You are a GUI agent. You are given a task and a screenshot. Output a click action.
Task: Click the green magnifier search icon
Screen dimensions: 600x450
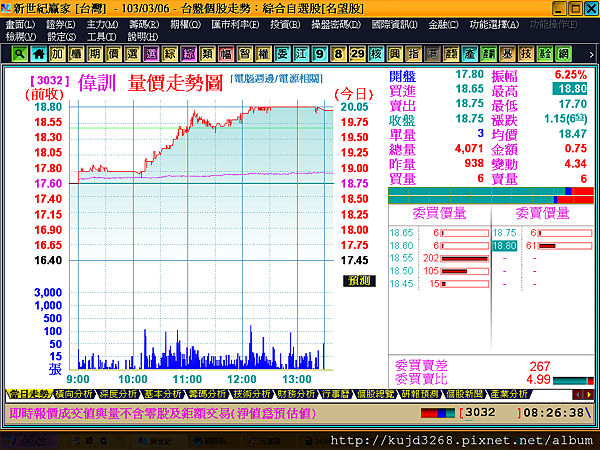click(x=20, y=54)
